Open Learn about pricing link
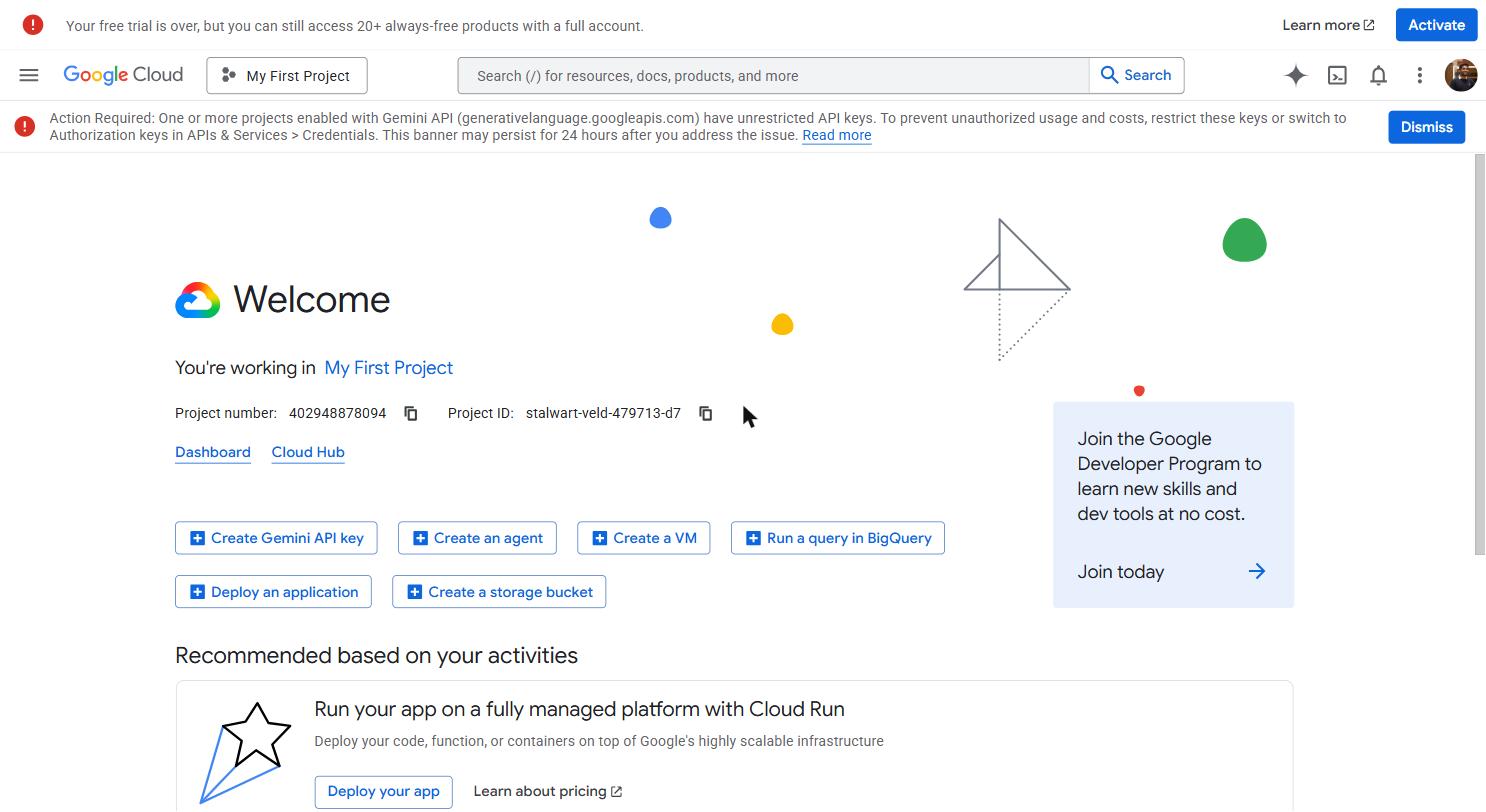This screenshot has height=812, width=1486. pos(548,791)
